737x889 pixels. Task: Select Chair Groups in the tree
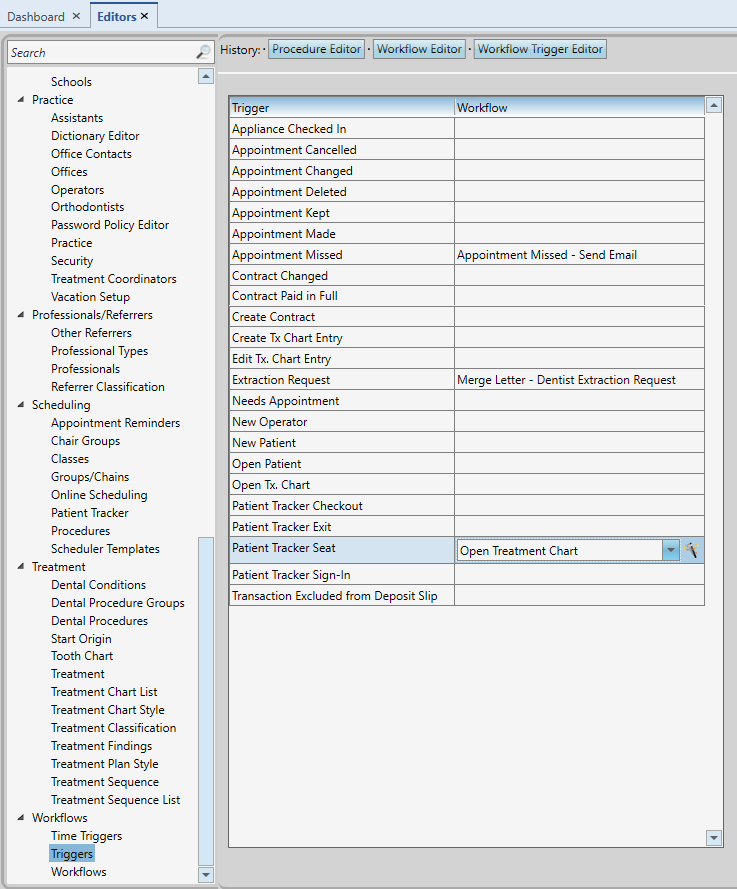[86, 441]
